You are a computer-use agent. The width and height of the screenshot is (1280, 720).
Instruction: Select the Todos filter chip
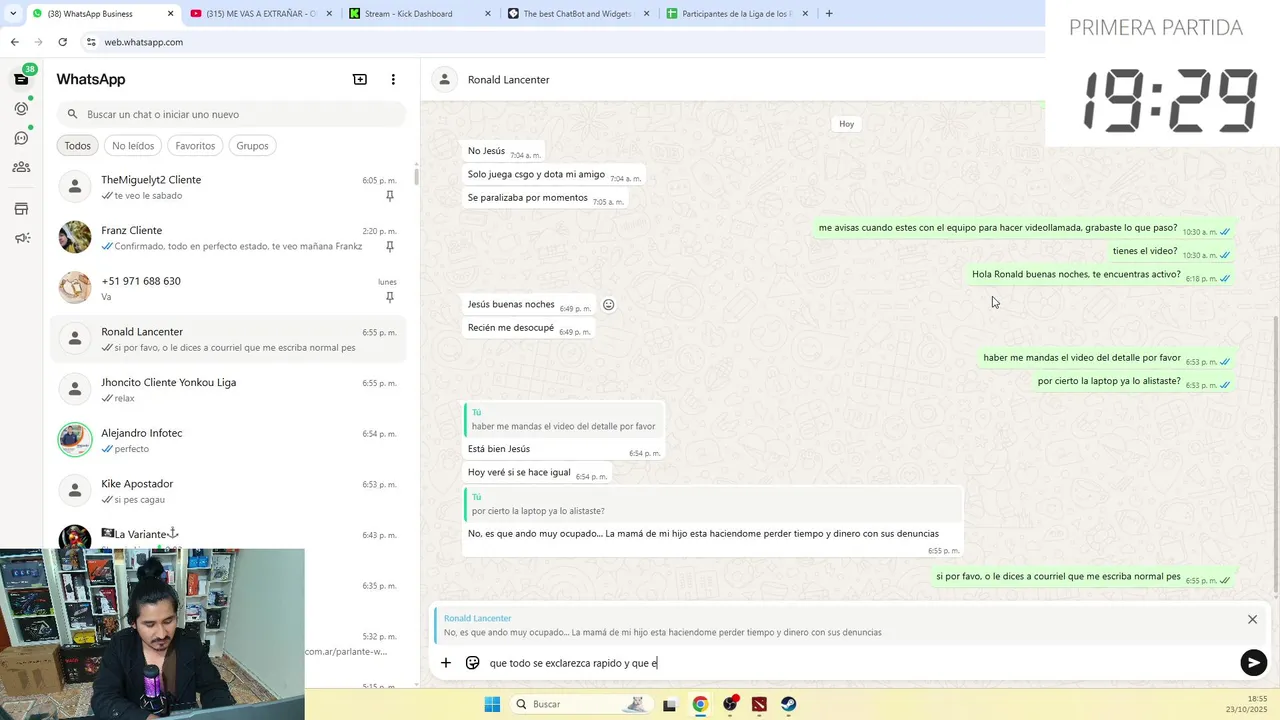pyautogui.click(x=77, y=145)
